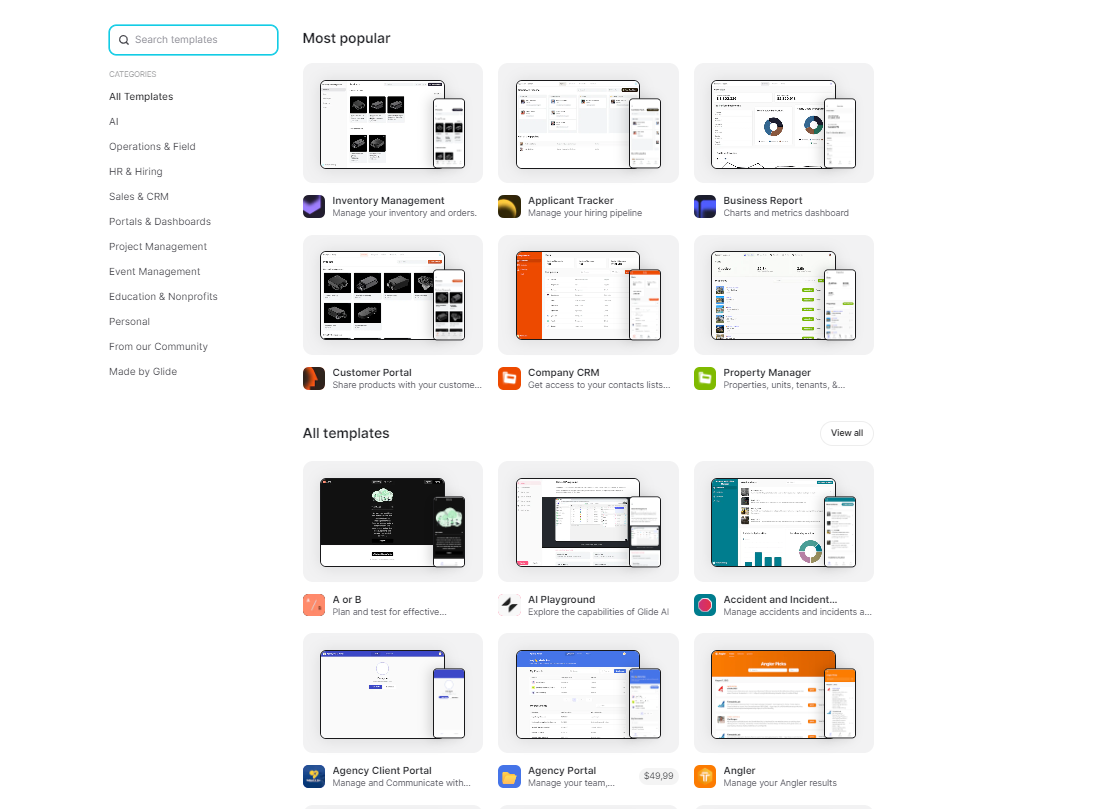Click 'Manage your Angler results' description
The image size is (1096, 809).
pyautogui.click(x=779, y=783)
